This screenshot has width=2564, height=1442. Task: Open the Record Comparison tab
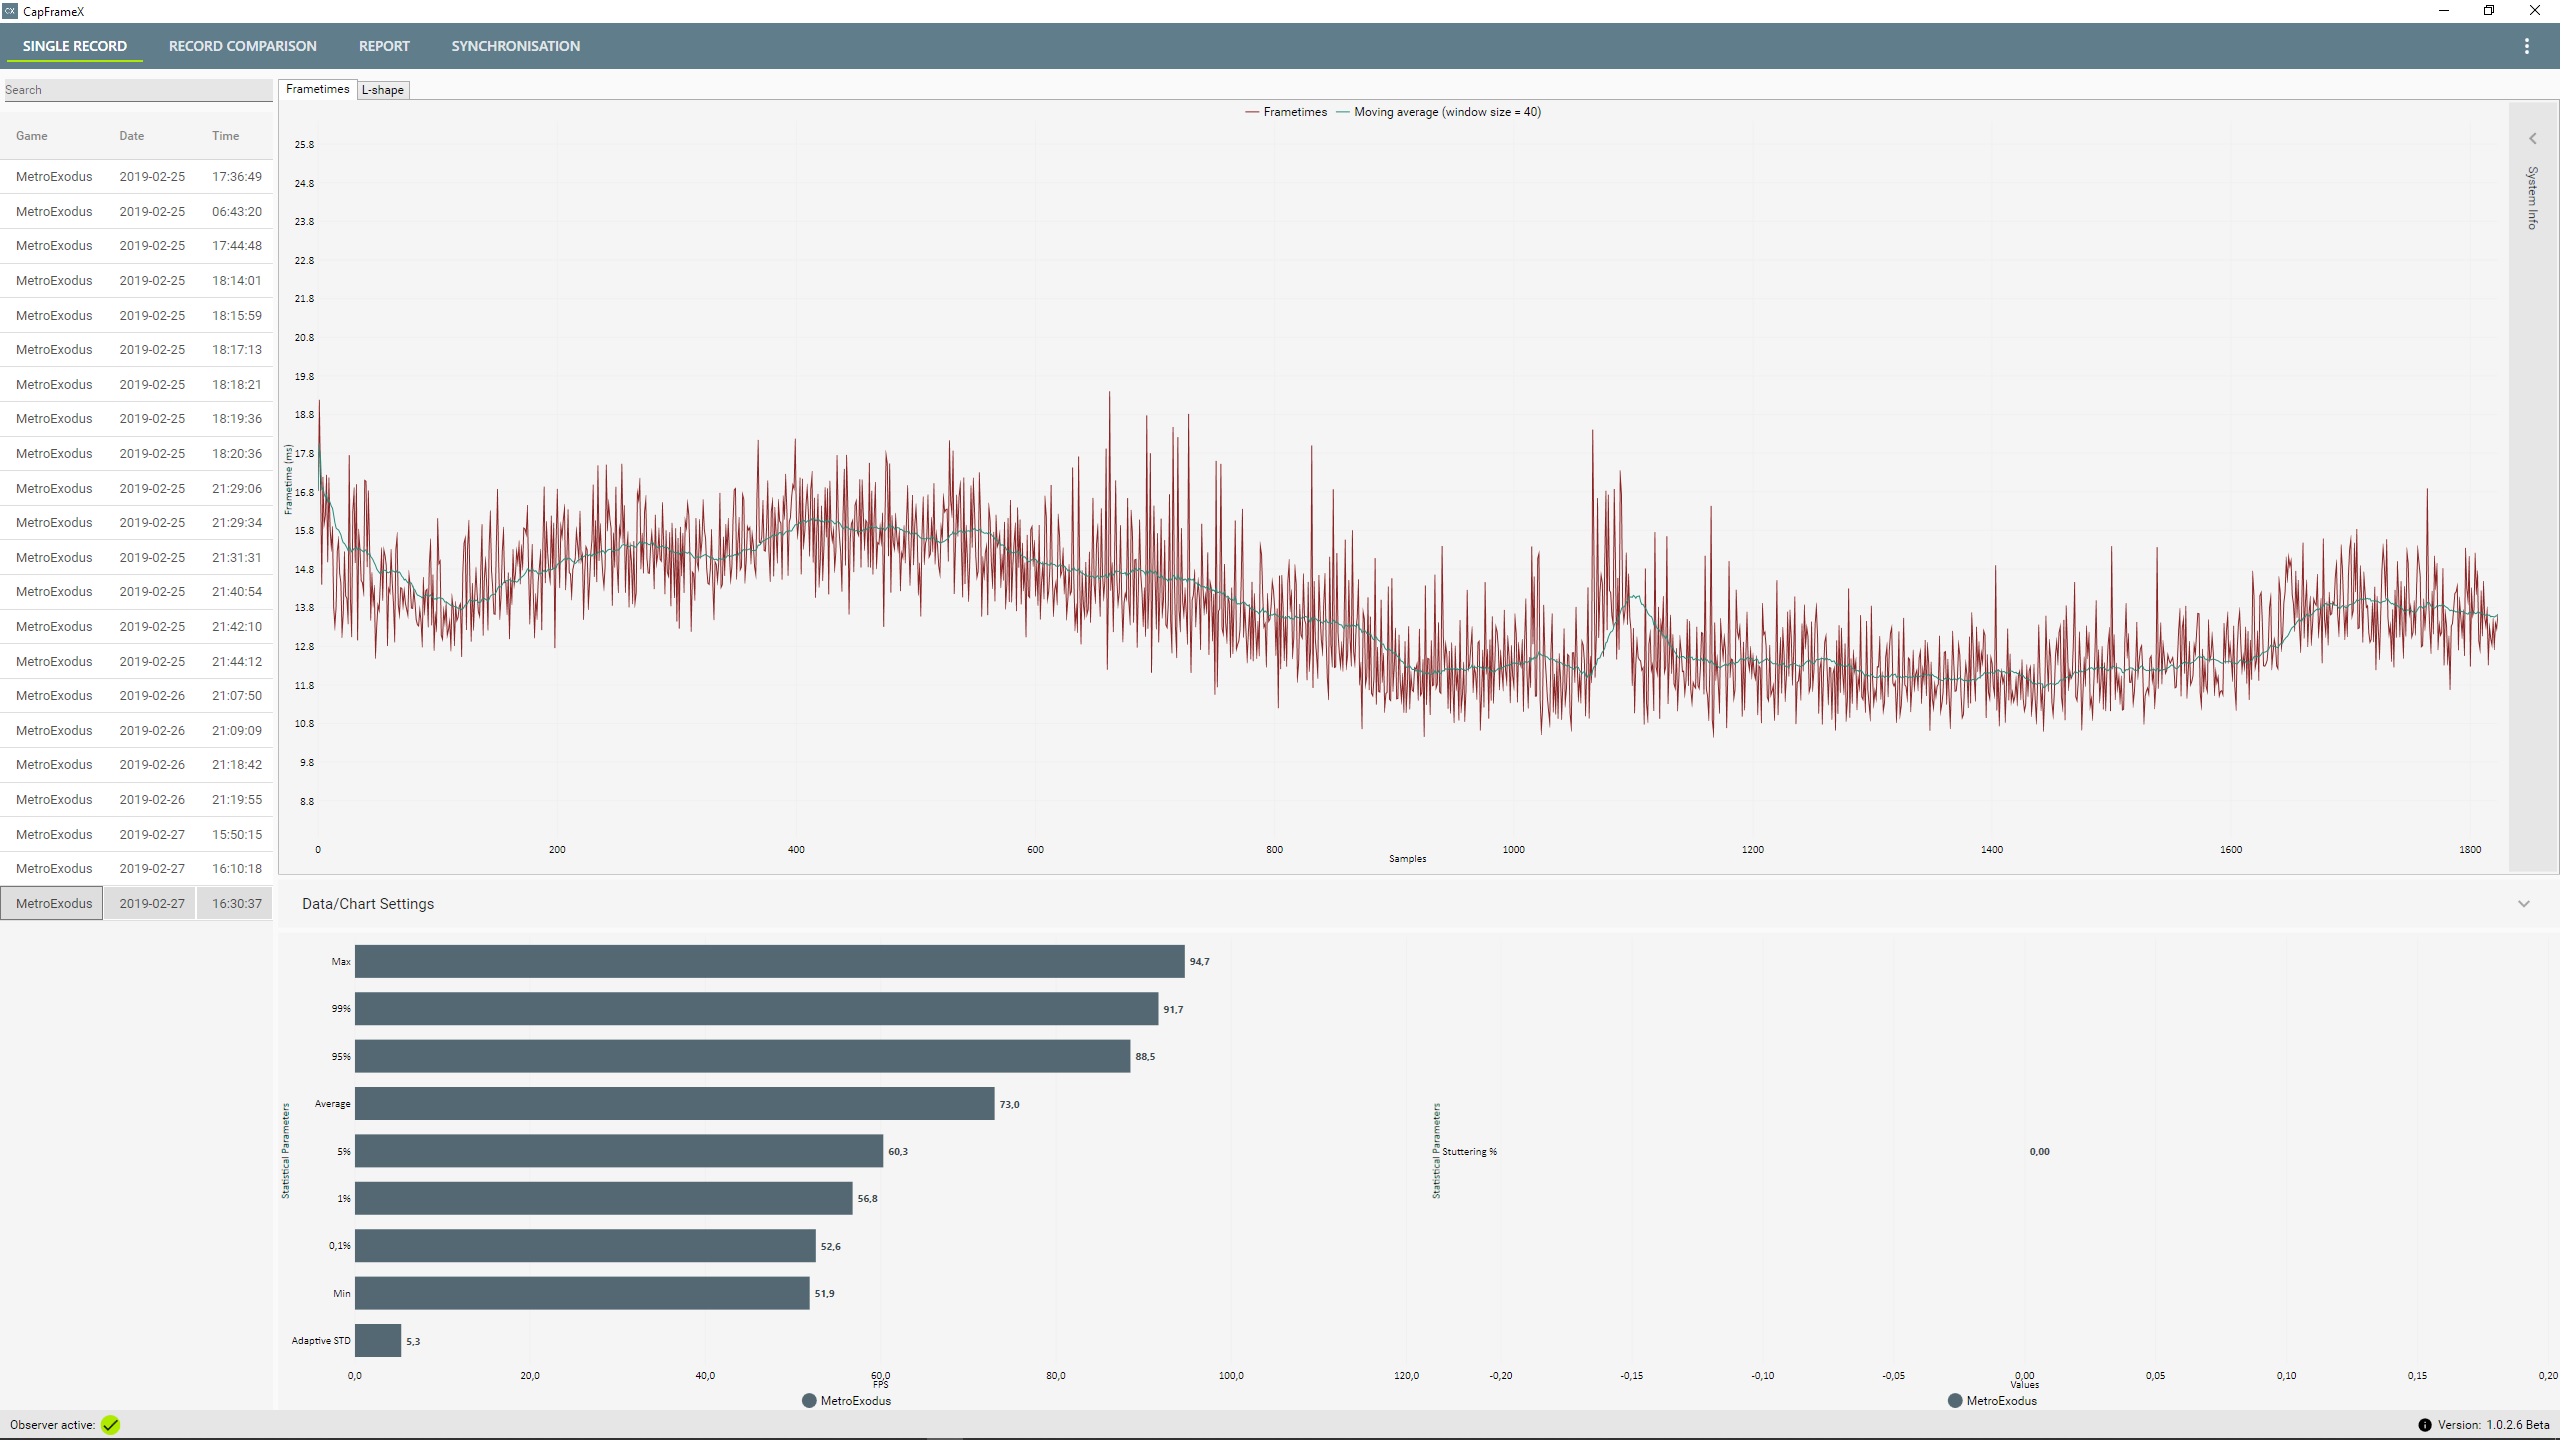243,46
